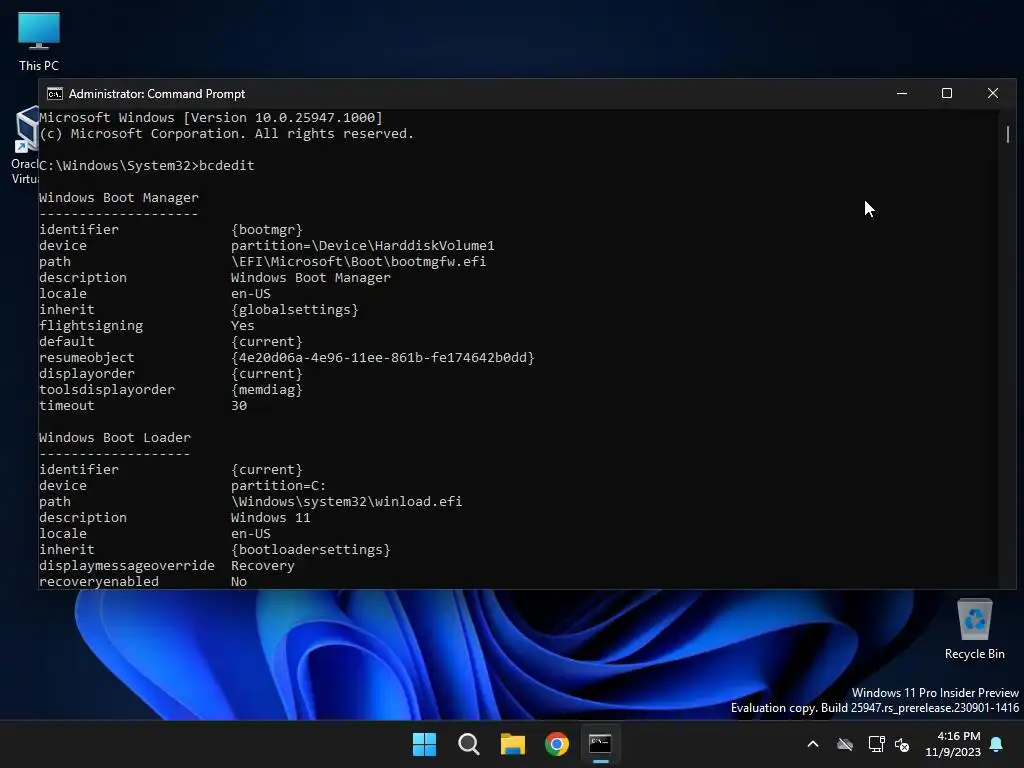Image resolution: width=1024 pixels, height=768 pixels.
Task: Click winload.efi path value
Action: pos(346,502)
